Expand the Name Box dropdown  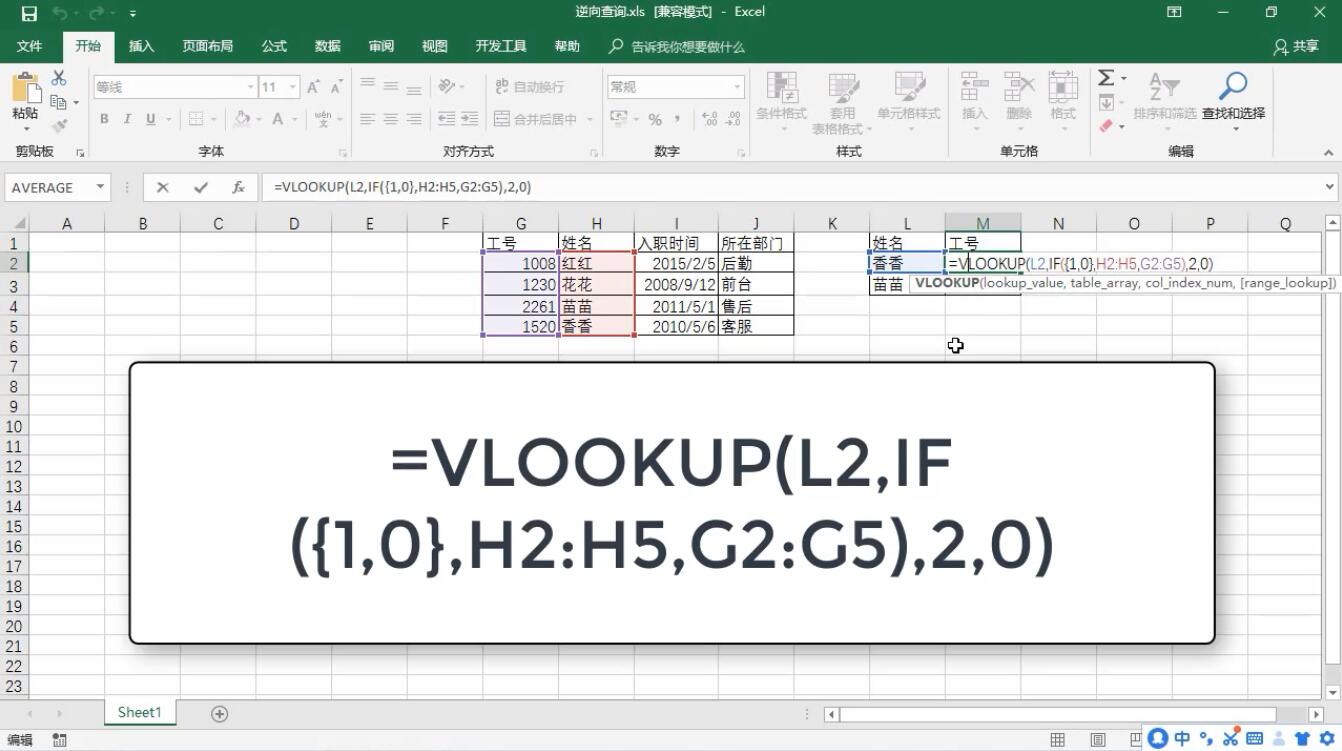tap(100, 187)
